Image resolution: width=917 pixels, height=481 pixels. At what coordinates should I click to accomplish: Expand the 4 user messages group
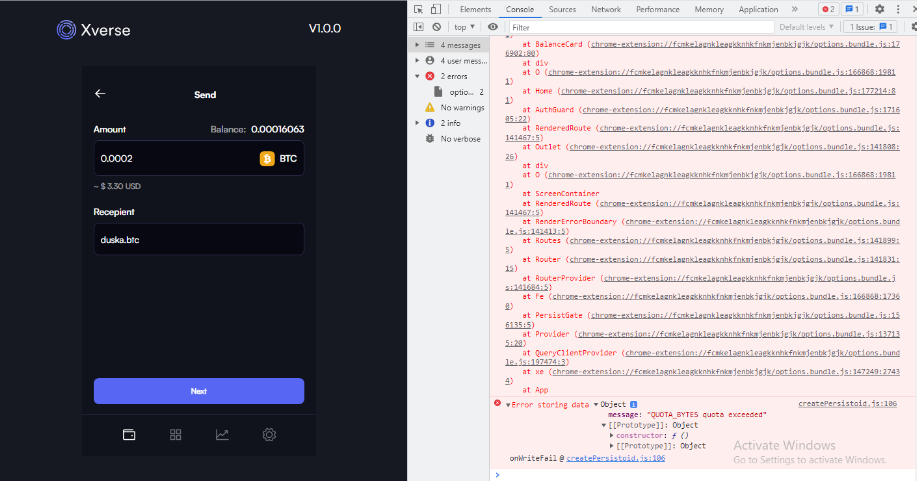point(417,60)
